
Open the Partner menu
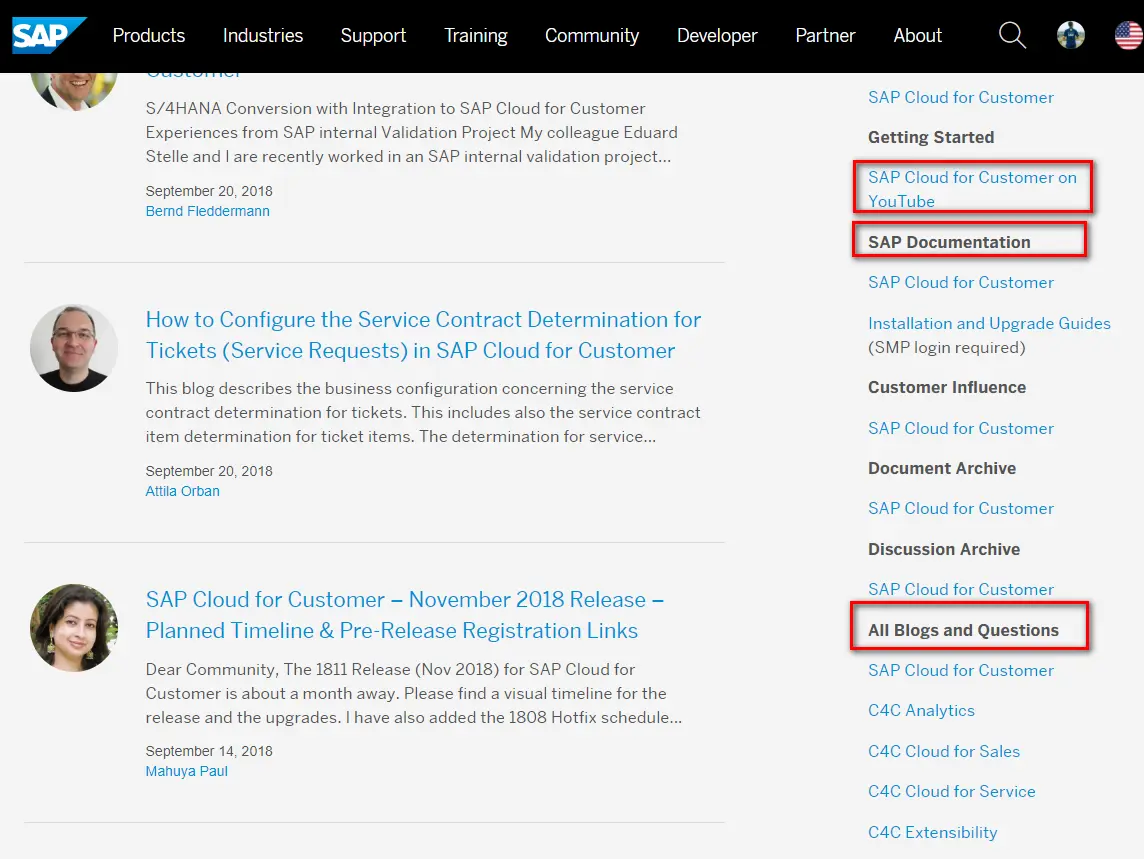tap(825, 35)
